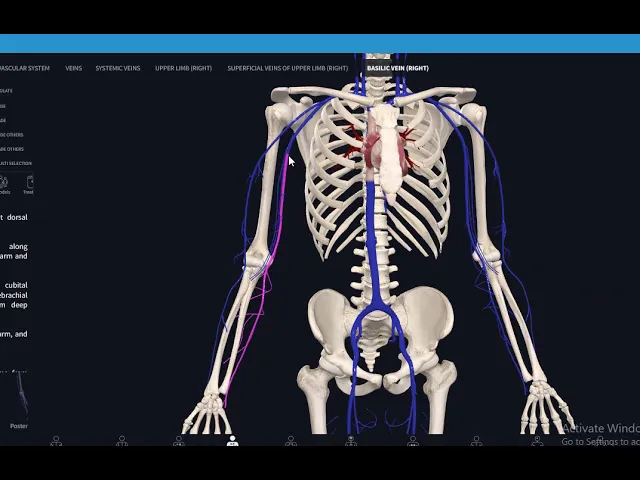Click the inferior vena cava along the spine
Viewport: 640px width, 480px height.
click(371, 241)
